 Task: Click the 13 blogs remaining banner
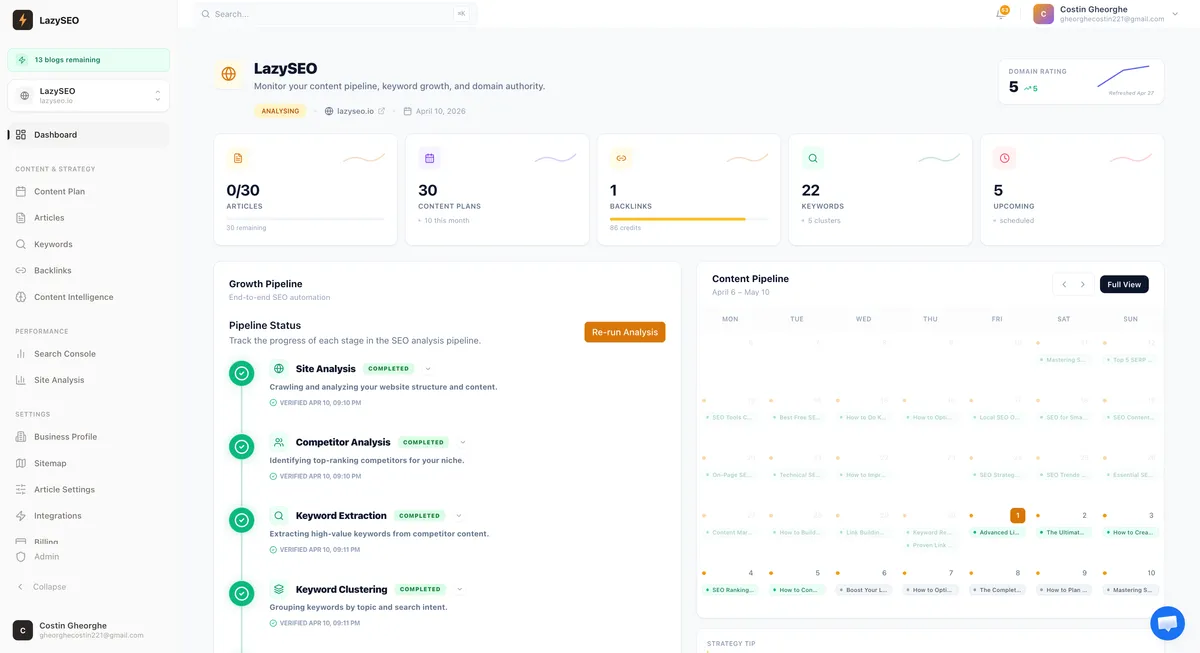click(x=88, y=60)
